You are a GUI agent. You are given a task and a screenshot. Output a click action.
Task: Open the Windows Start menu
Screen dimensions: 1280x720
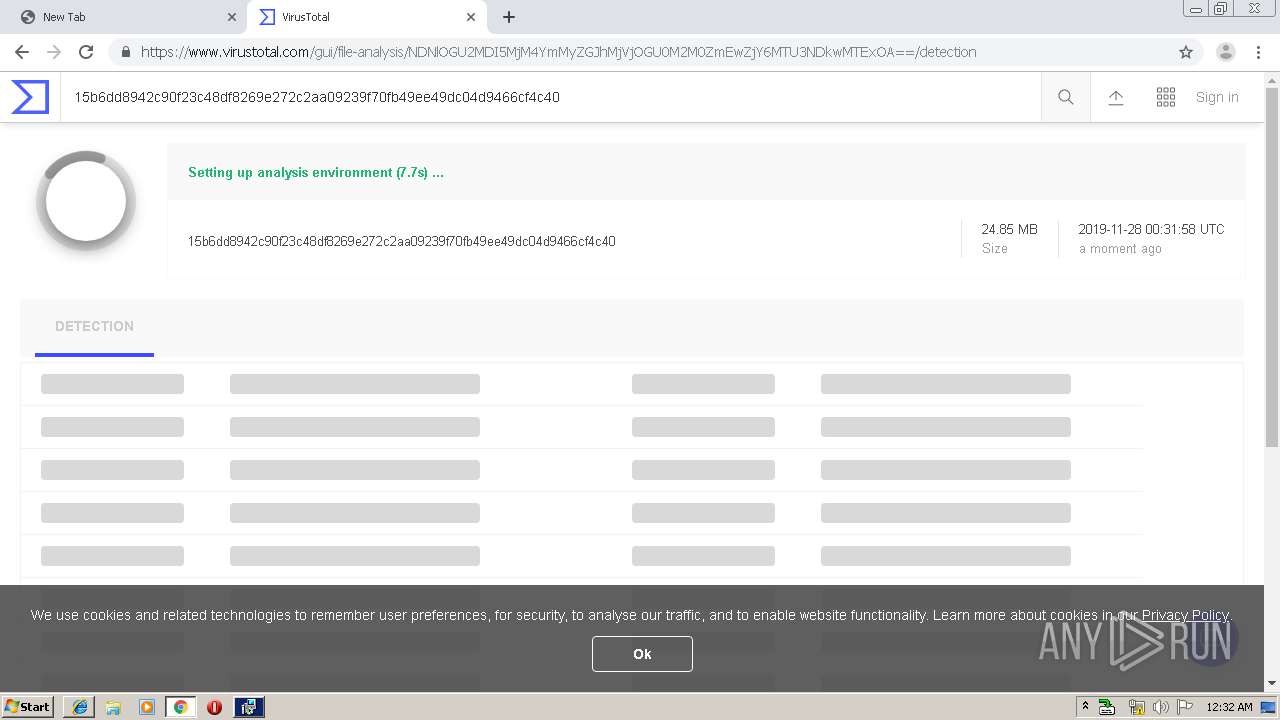tap(28, 706)
